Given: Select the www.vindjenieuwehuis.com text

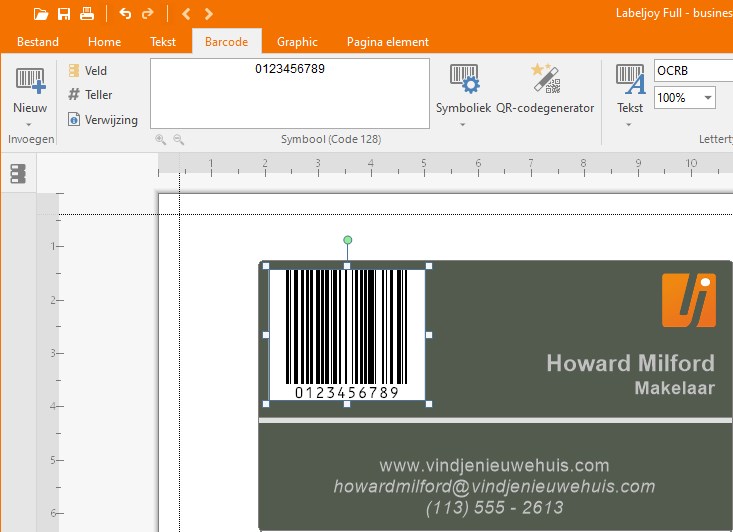Looking at the screenshot, I should [495, 465].
